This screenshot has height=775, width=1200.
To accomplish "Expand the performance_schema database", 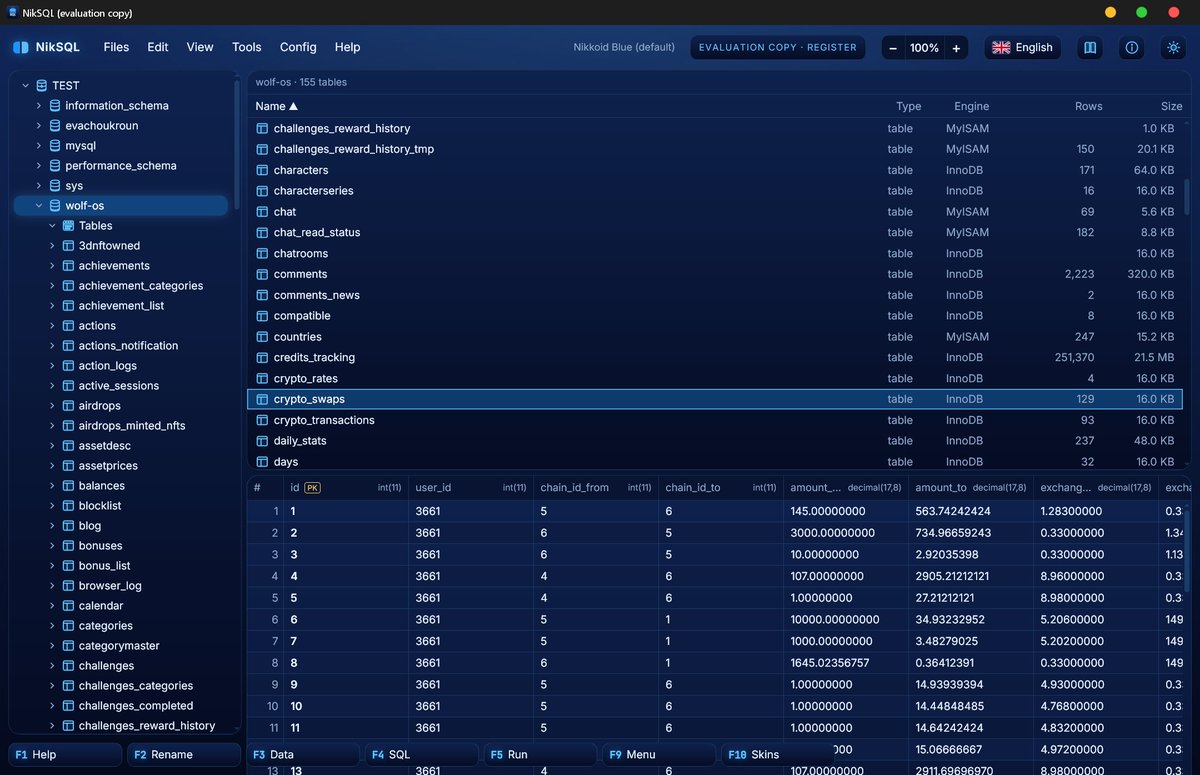I will click(40, 166).
